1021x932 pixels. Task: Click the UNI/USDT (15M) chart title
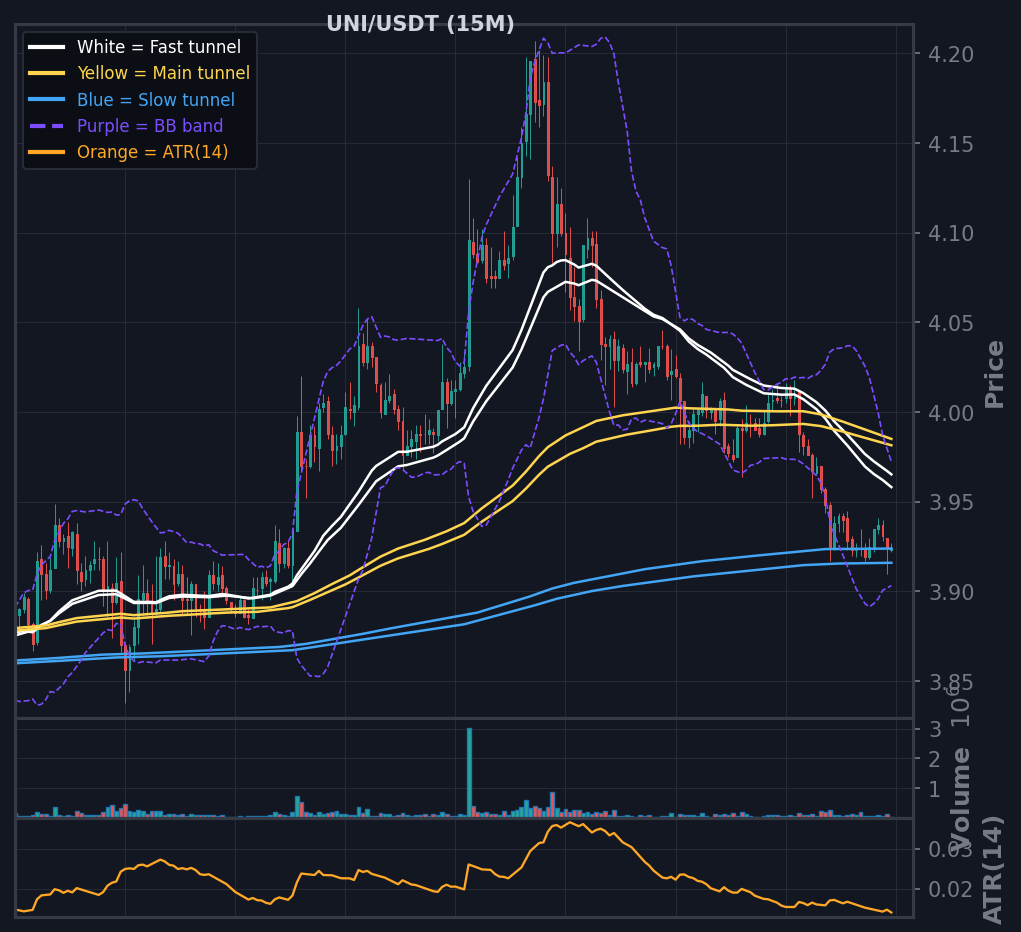tap(420, 24)
